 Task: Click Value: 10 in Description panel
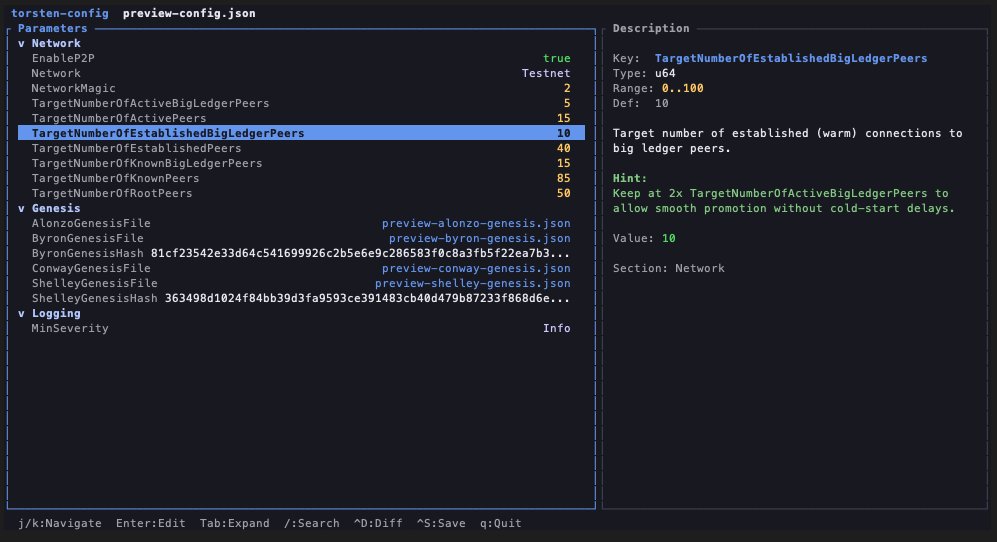[x=644, y=238]
